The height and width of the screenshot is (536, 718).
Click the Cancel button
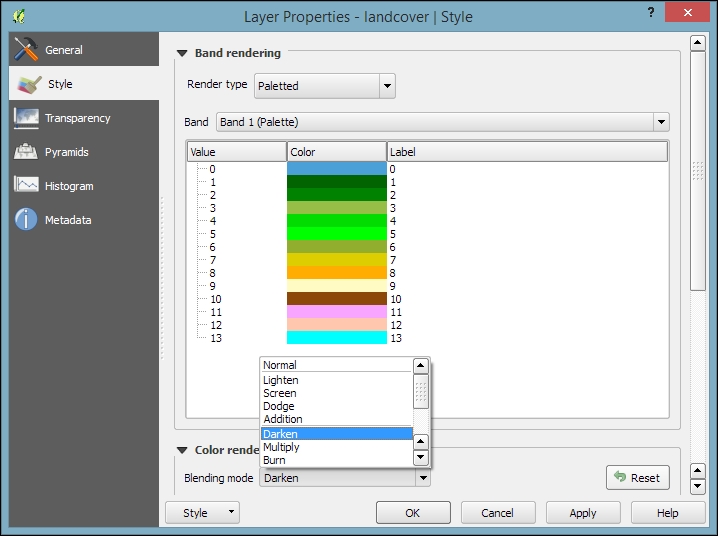(x=498, y=513)
